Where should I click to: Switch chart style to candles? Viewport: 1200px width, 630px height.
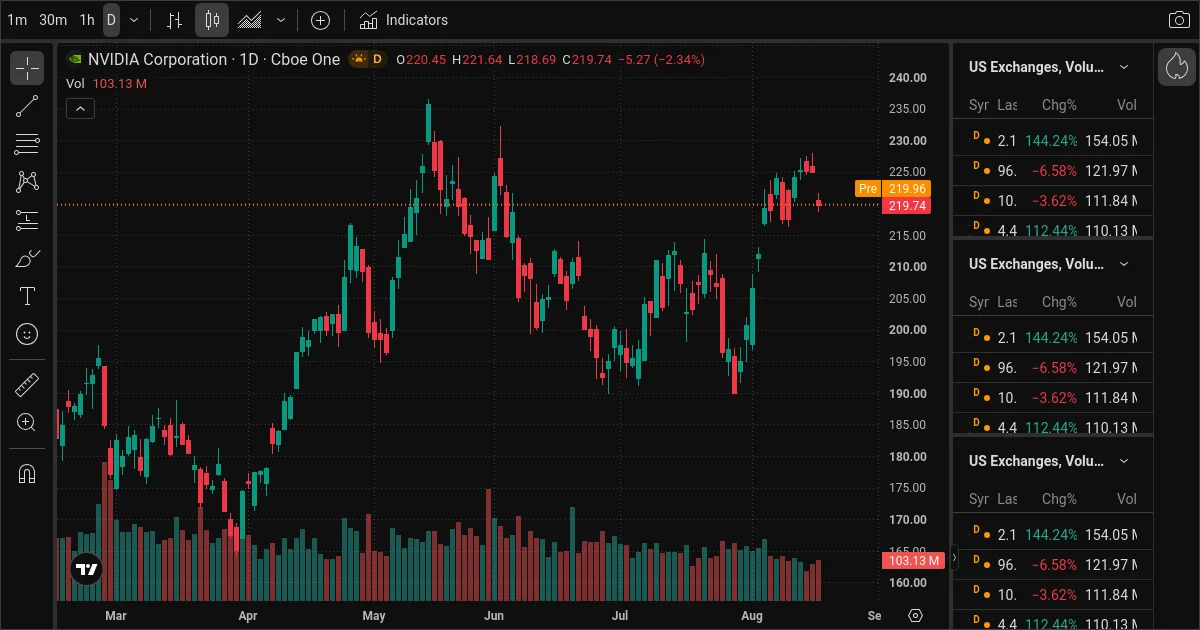click(x=211, y=20)
